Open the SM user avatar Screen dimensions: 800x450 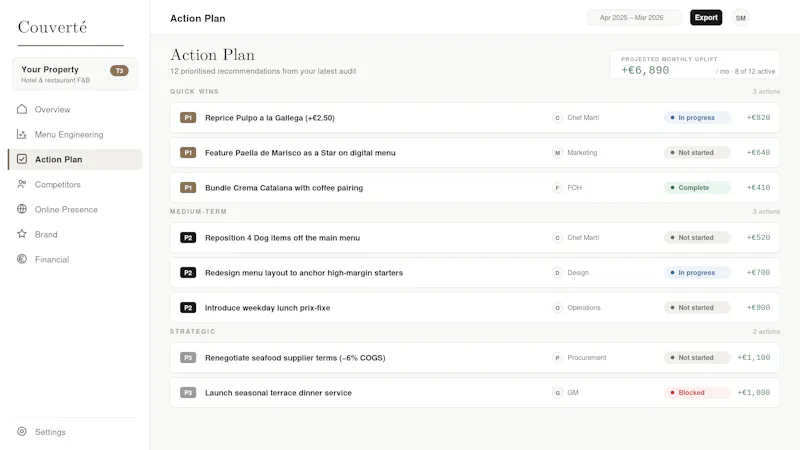740,18
